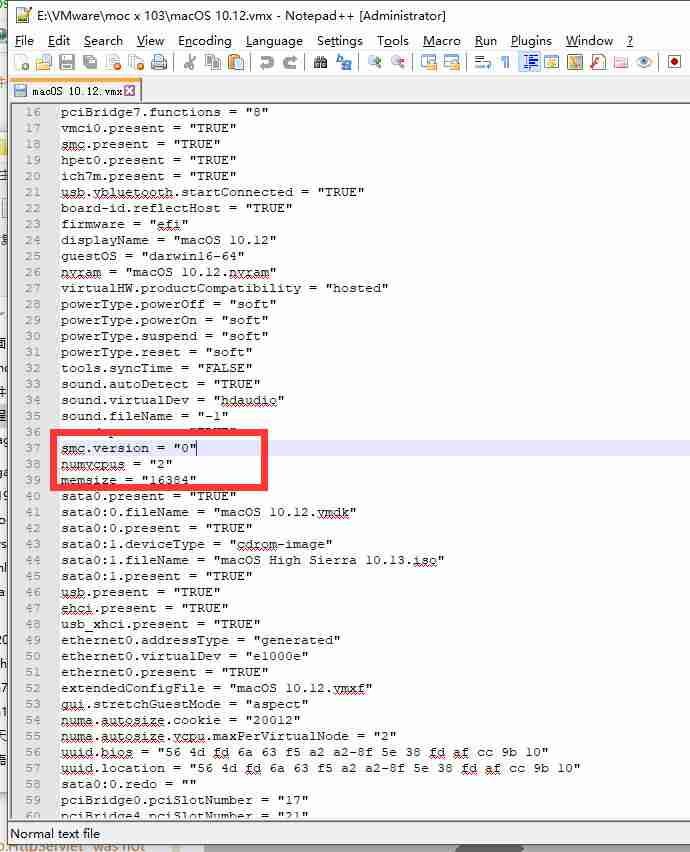
Task: Click line 18 smc.present = "TRUE"
Action: tap(140, 144)
